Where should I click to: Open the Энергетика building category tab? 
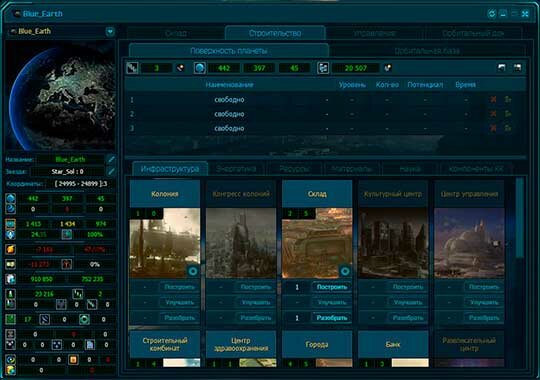(x=236, y=169)
